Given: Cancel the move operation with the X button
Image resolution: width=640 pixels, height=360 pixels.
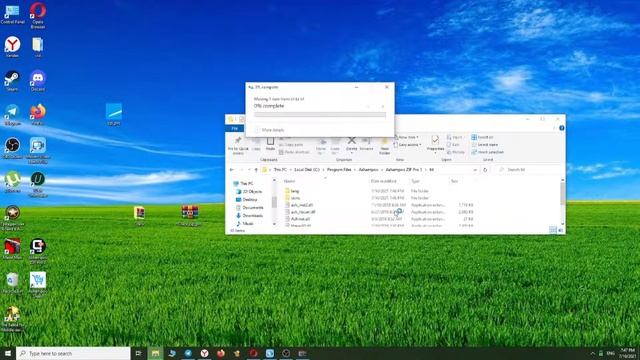Looking at the screenshot, I should pos(382,106).
